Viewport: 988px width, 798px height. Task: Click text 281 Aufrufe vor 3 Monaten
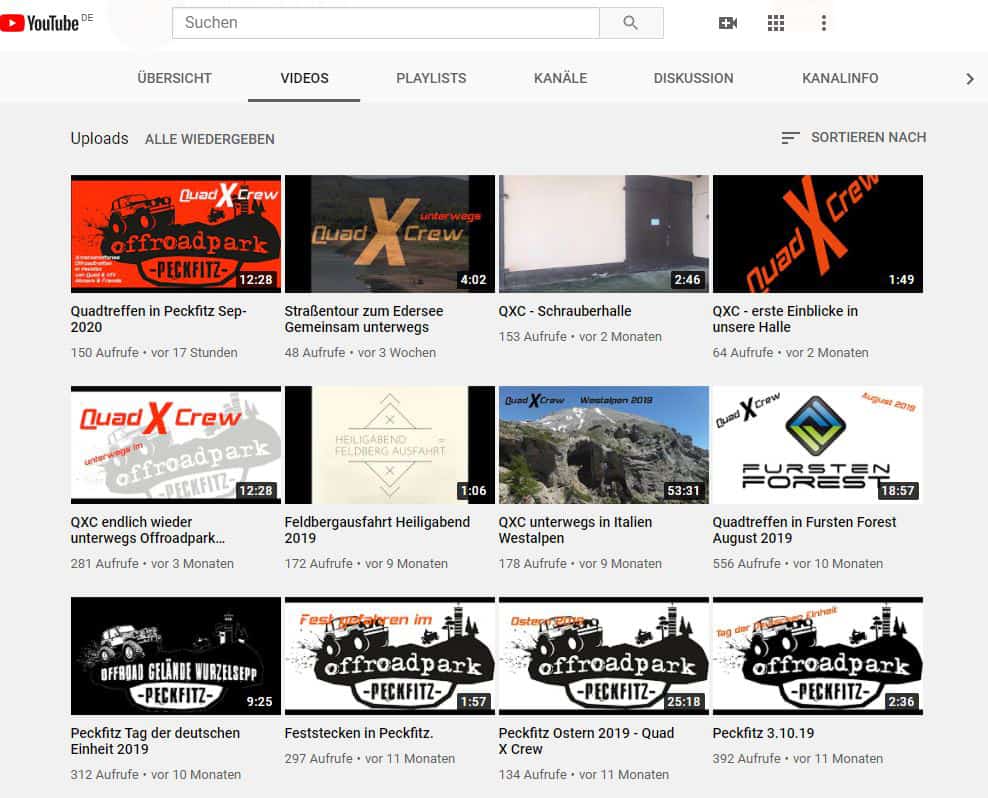(152, 564)
